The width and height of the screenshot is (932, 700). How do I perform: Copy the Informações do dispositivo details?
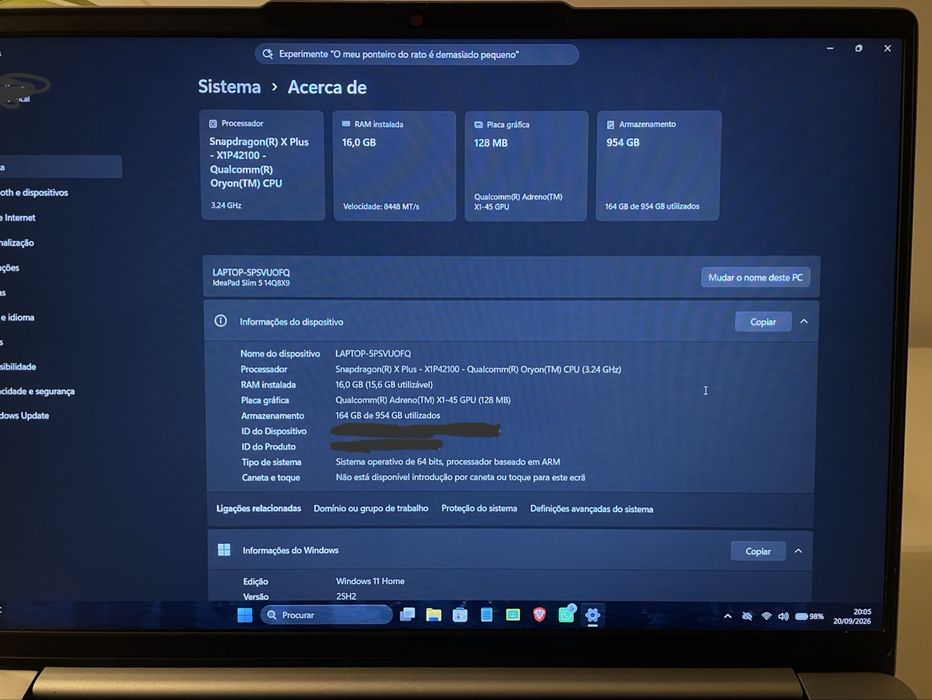763,321
